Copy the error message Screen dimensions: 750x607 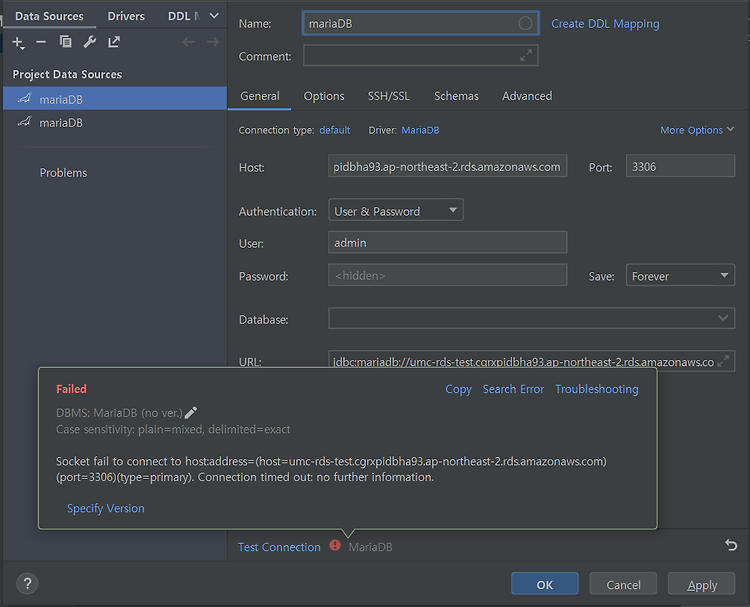pos(458,389)
